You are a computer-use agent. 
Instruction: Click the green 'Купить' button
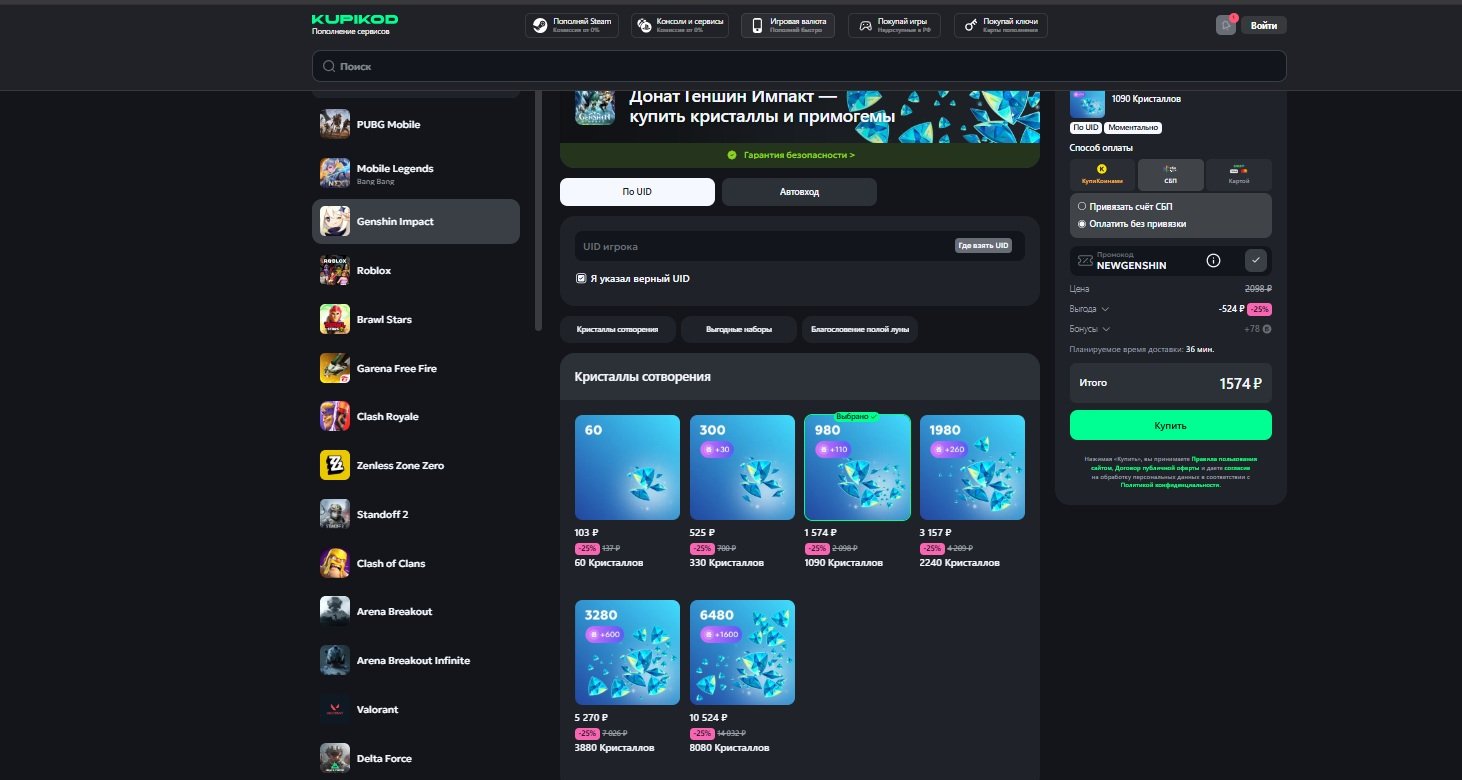click(x=1171, y=425)
